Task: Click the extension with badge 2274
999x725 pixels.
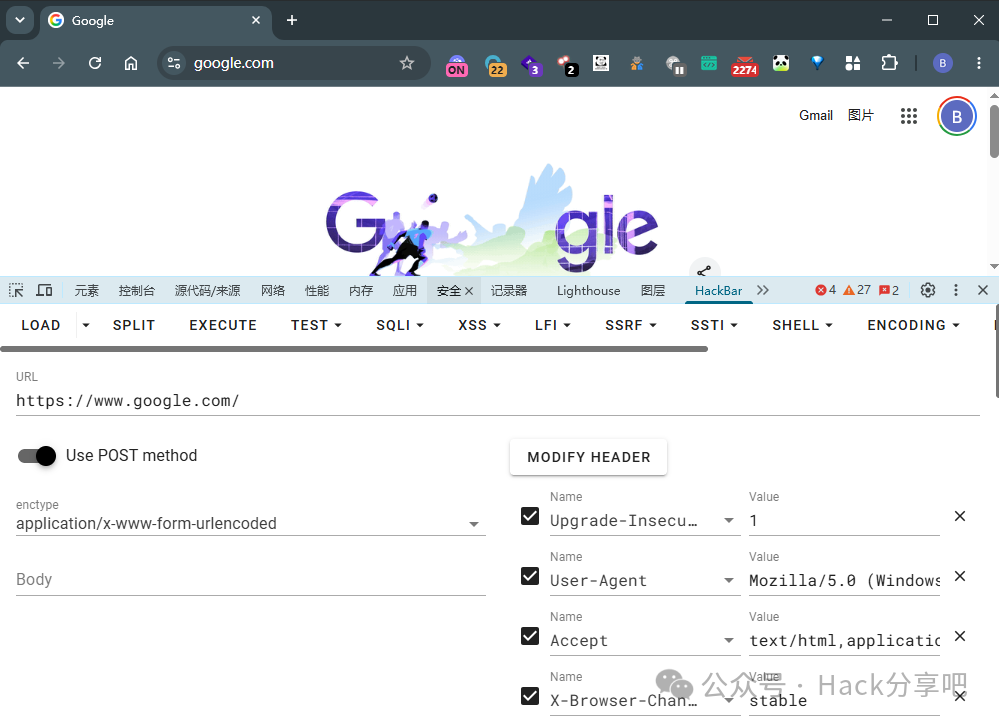Action: (745, 66)
